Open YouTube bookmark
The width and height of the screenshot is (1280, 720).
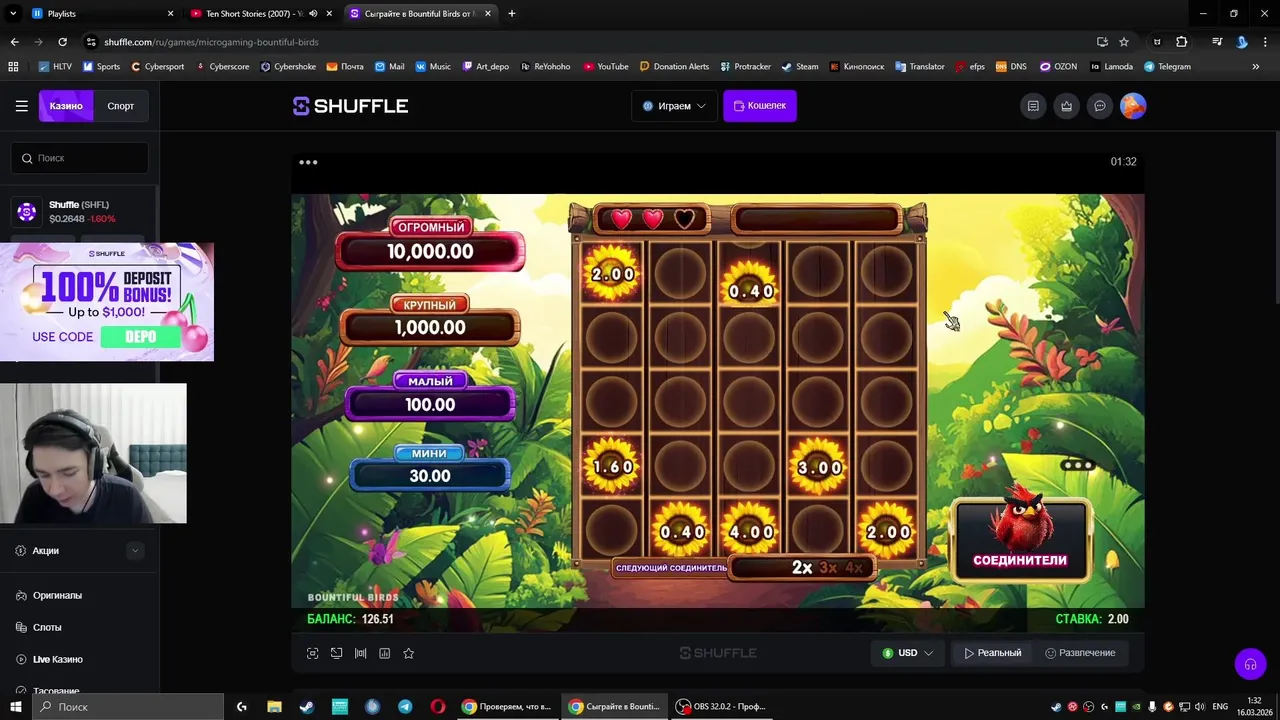606,67
